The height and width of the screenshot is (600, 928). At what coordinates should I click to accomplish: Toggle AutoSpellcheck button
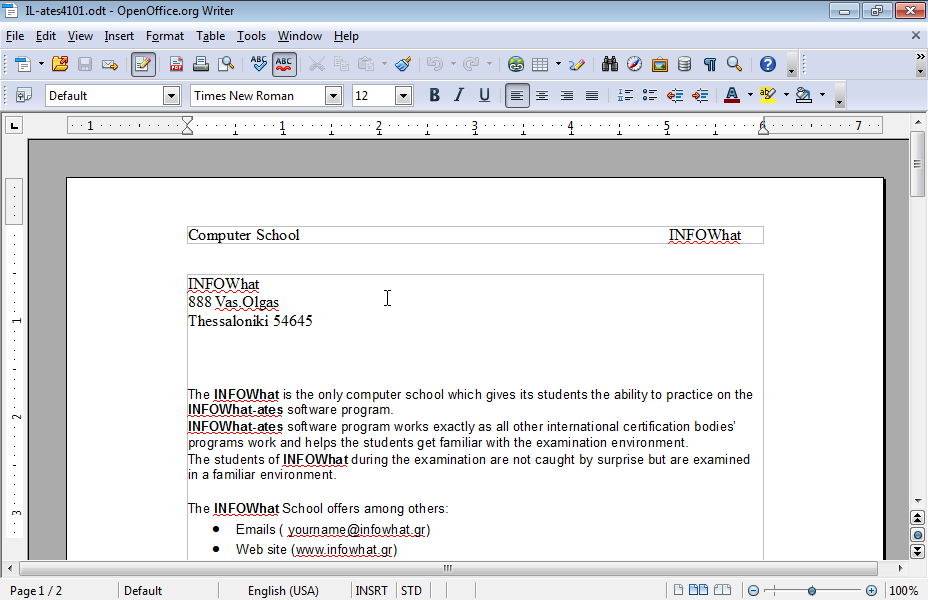pos(284,64)
